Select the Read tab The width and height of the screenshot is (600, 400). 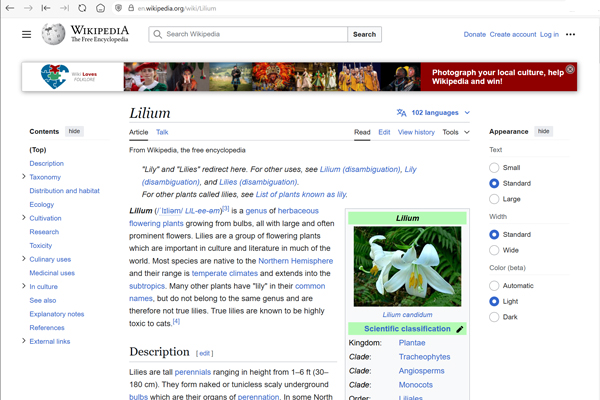(x=362, y=132)
